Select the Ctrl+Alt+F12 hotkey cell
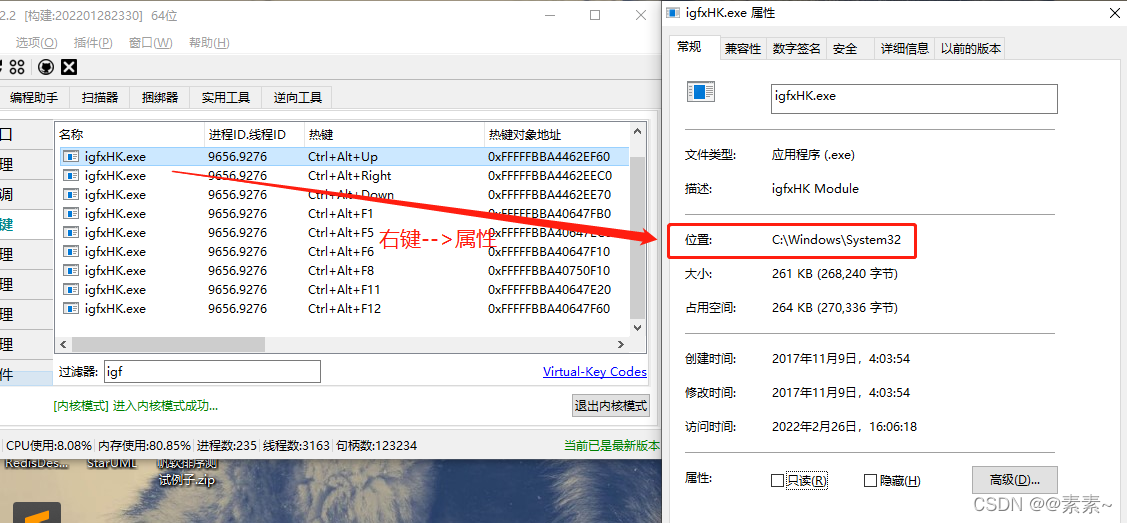The image size is (1127, 523). pyautogui.click(x=344, y=309)
